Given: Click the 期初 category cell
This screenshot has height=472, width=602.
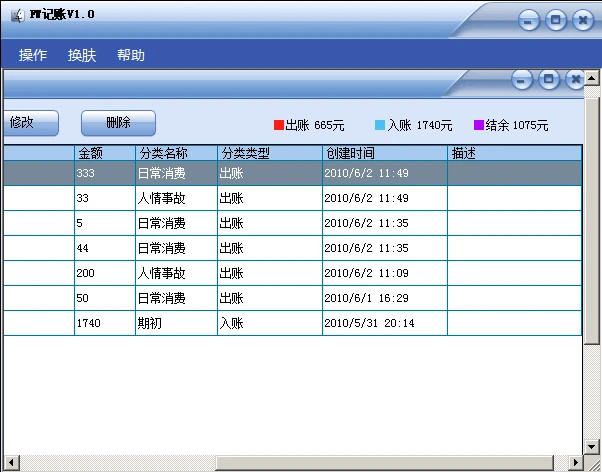Looking at the screenshot, I should (x=177, y=323).
